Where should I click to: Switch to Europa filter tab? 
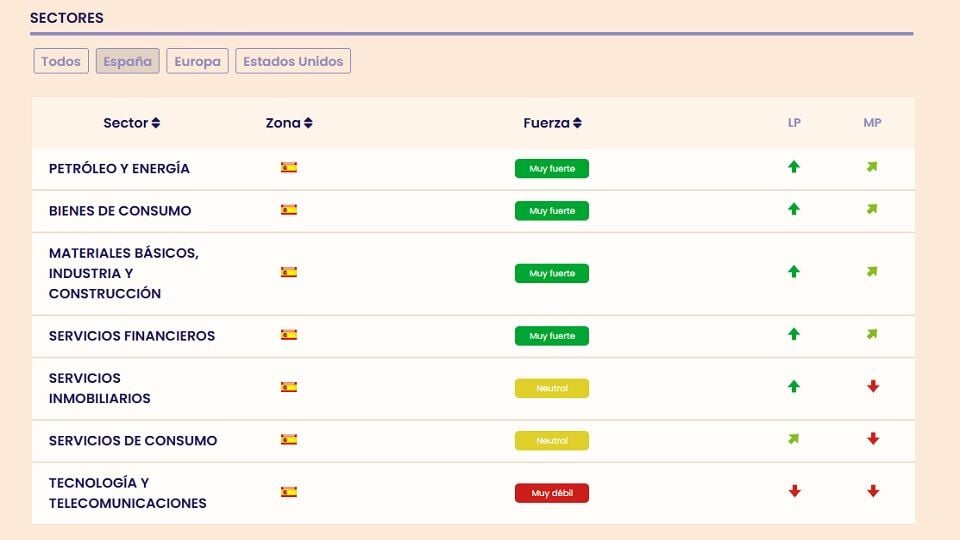197,61
